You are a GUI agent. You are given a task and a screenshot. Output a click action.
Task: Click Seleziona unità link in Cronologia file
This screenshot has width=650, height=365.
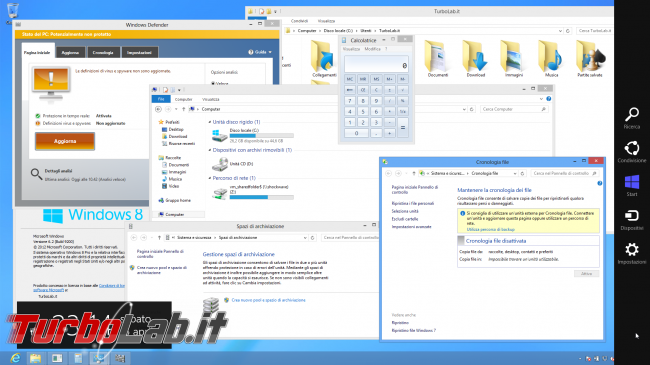tap(405, 211)
